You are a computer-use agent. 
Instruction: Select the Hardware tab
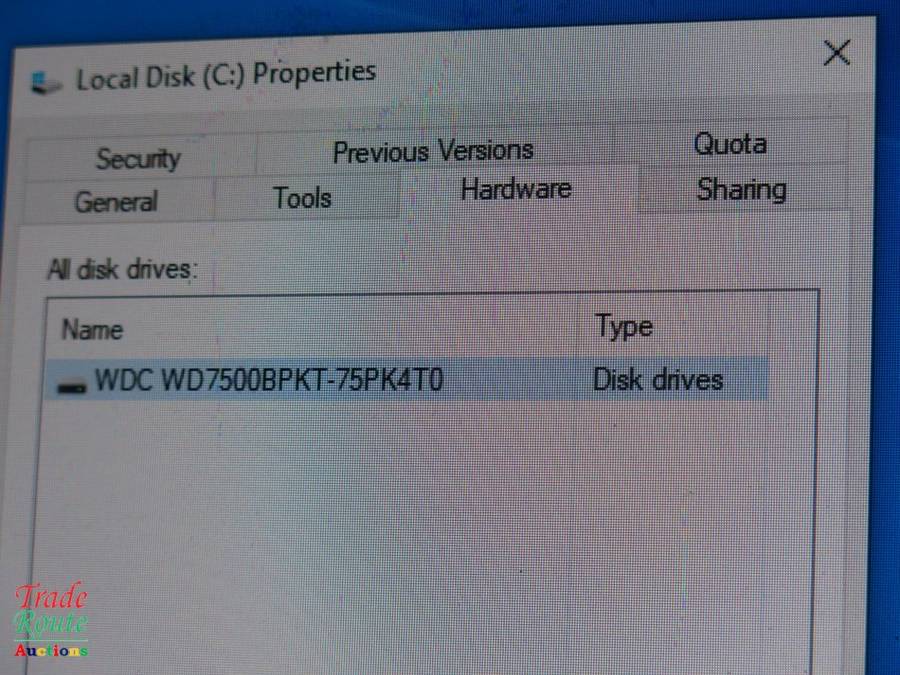(x=517, y=189)
